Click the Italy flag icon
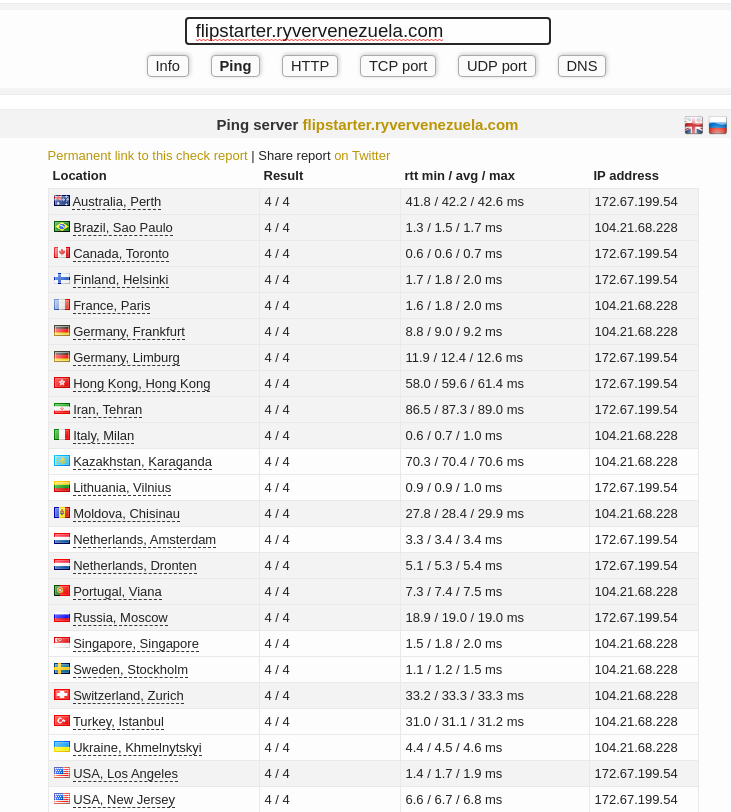The height and width of the screenshot is (812, 731). 62,434
